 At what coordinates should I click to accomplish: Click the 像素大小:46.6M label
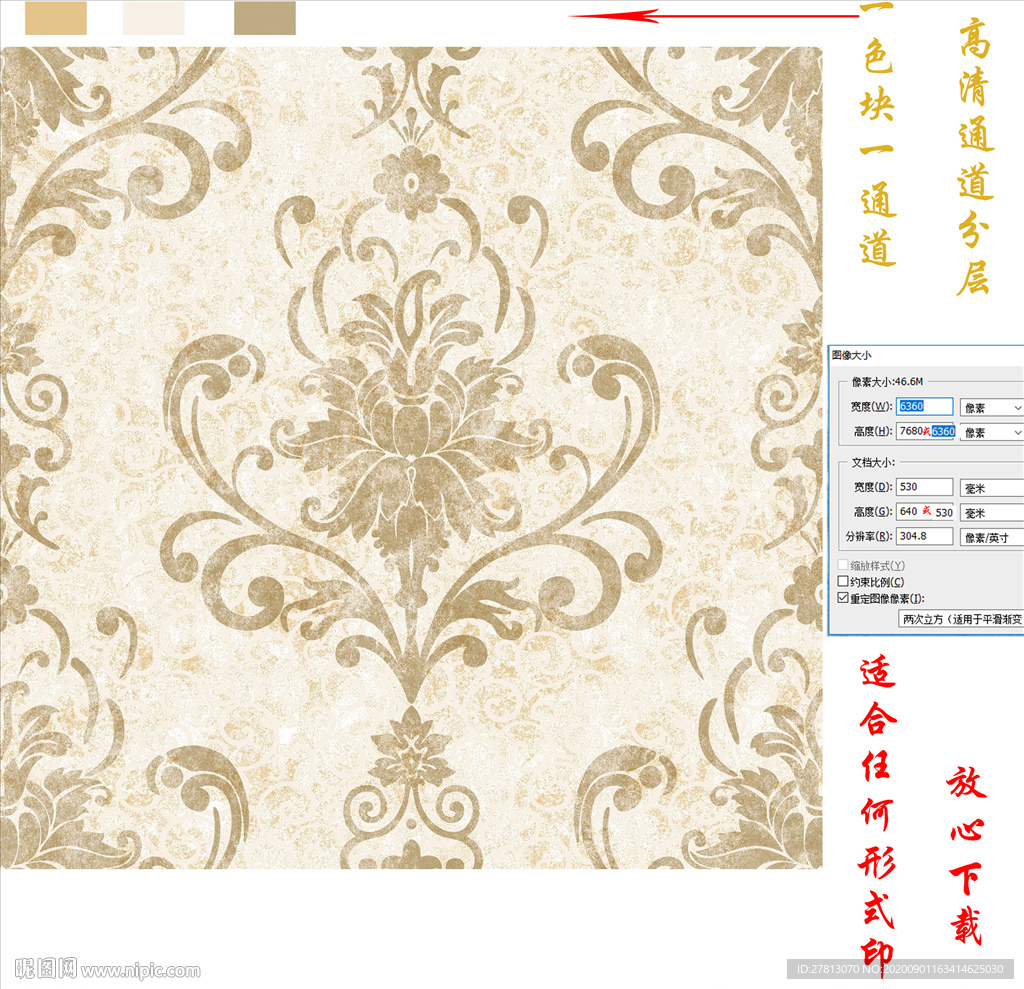(887, 381)
